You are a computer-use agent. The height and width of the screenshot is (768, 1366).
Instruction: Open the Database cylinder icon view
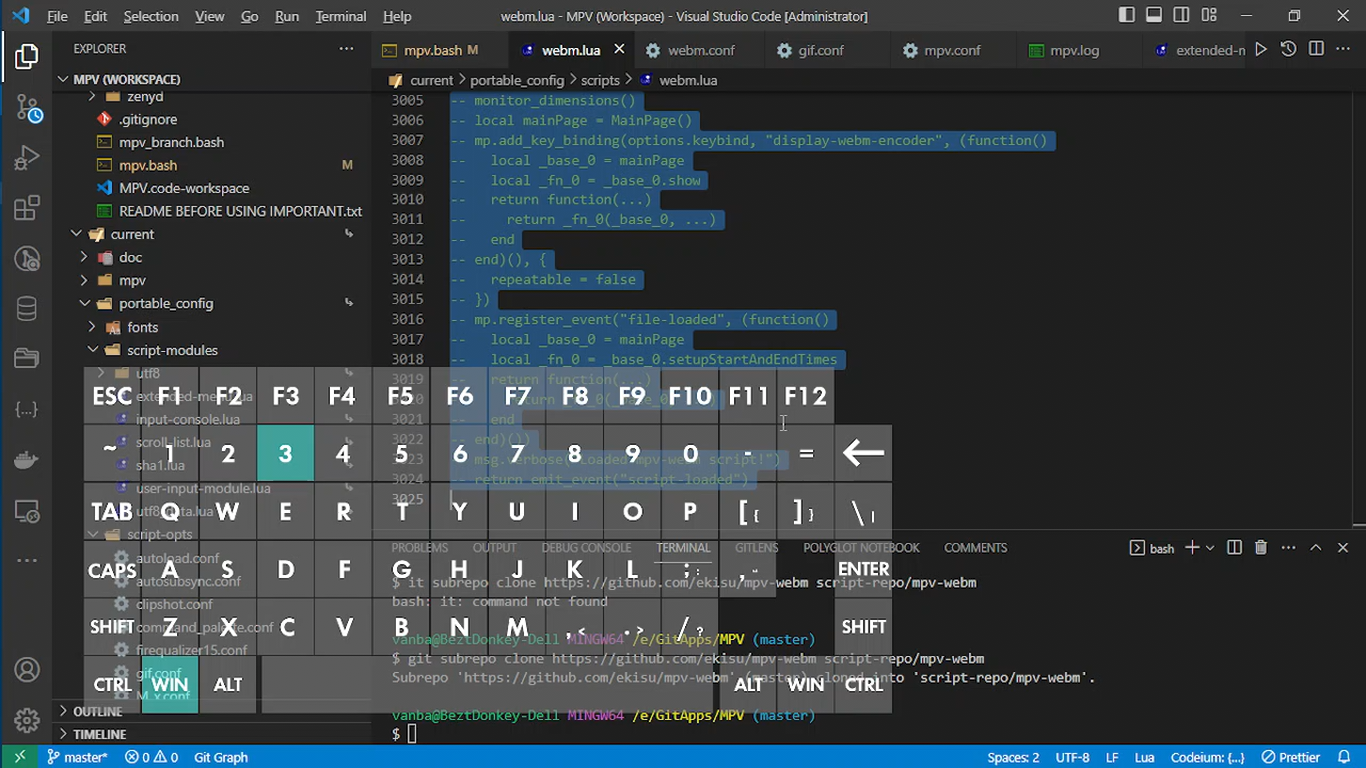[27, 309]
